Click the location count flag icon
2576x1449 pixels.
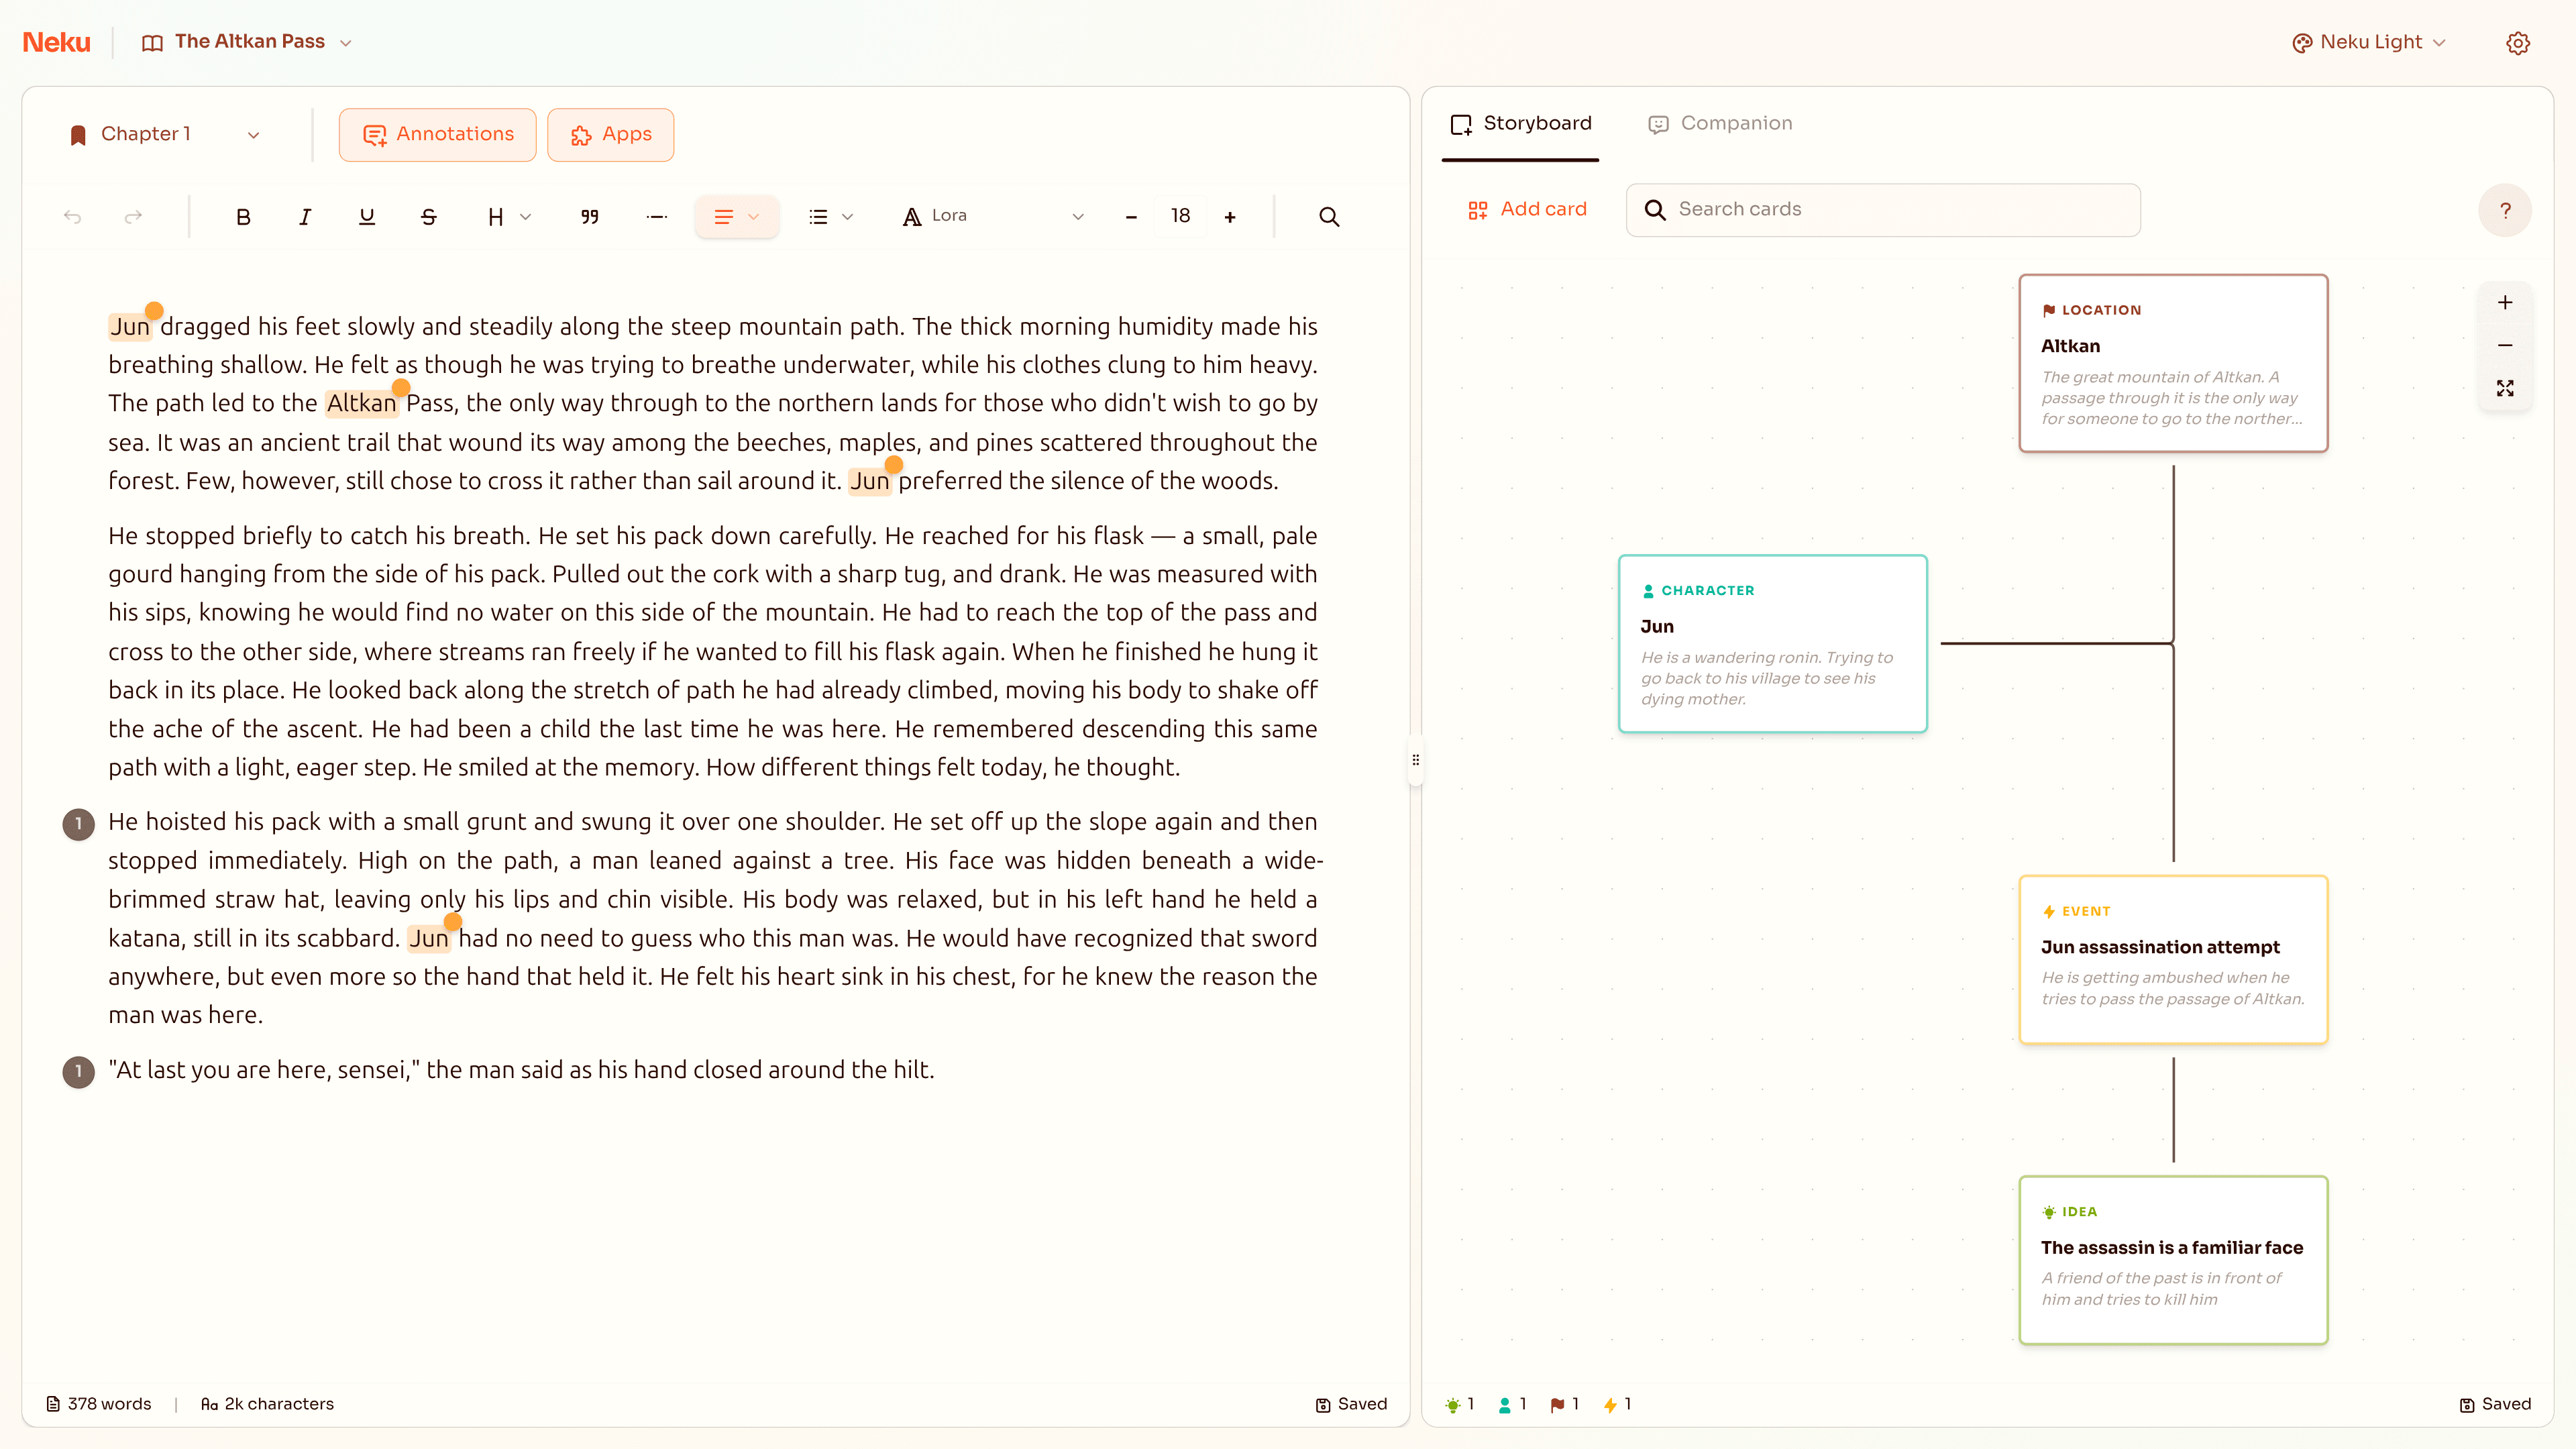click(1557, 1404)
